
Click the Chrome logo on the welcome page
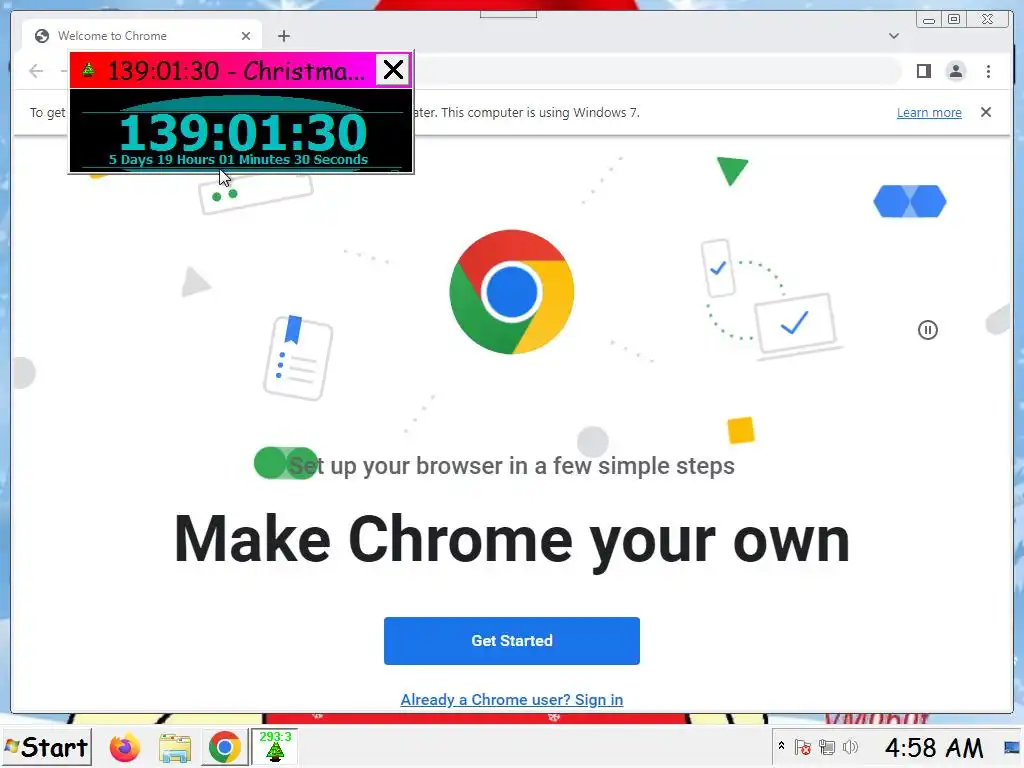point(512,292)
